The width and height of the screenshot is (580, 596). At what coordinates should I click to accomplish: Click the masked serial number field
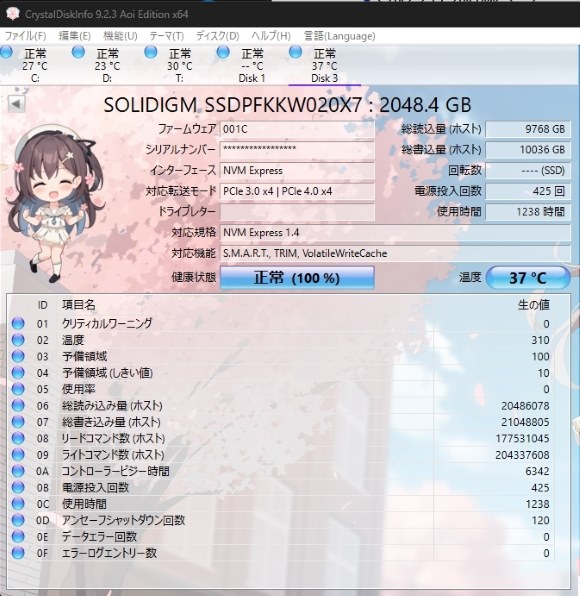(x=297, y=150)
